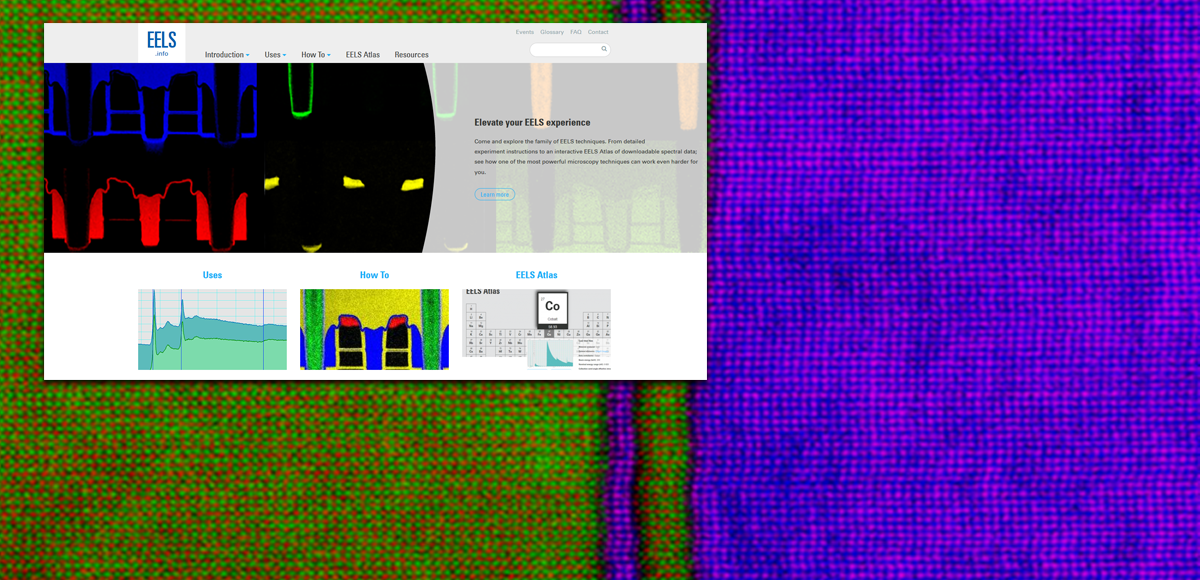
Task: Expand the Uses navigation dropdown
Action: [x=274, y=55]
